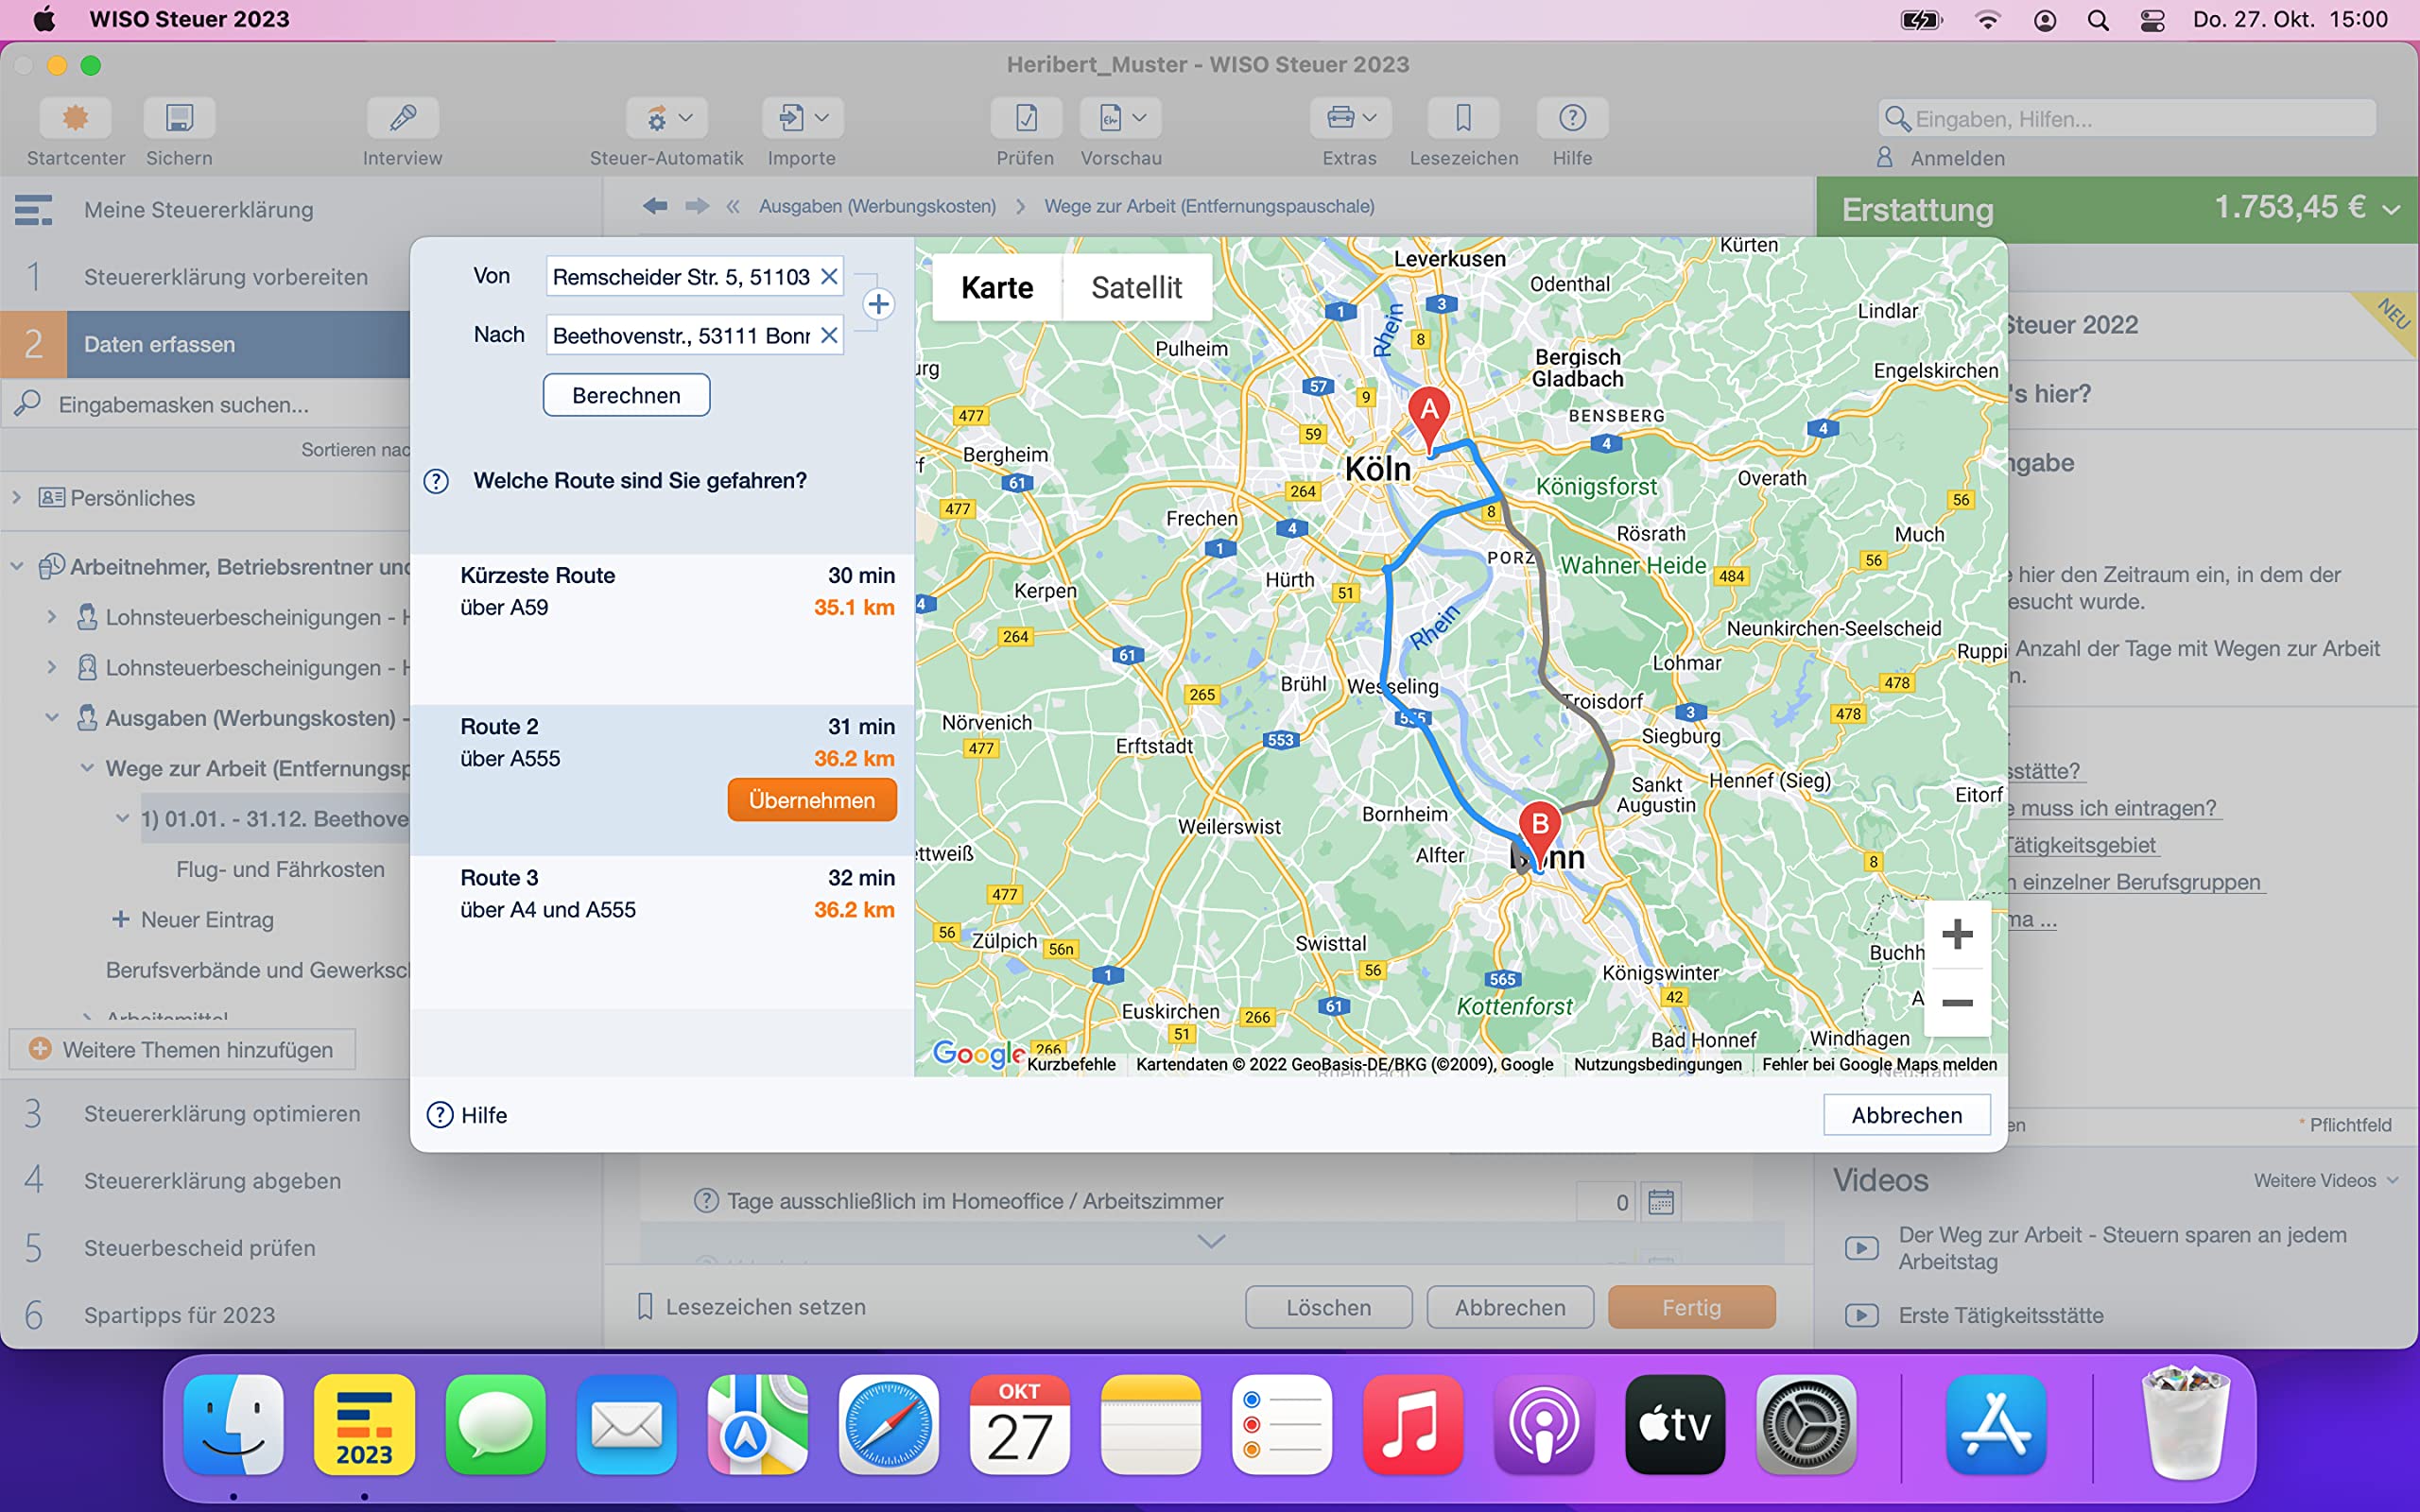This screenshot has width=2420, height=1512.
Task: Click map marker B in Bonn
Action: (x=1540, y=832)
